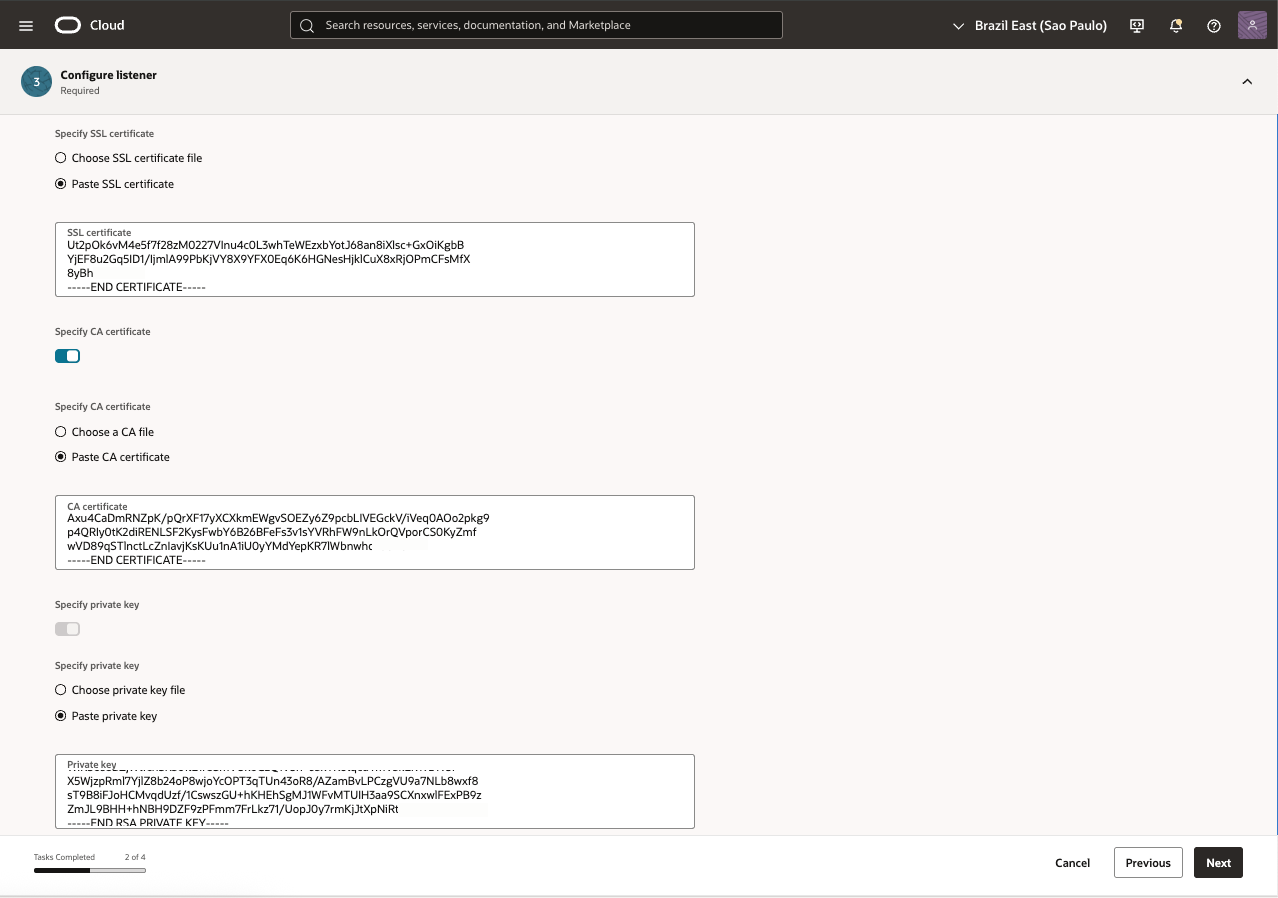Select Paste SSL certificate option
Image resolution: width=1278 pixels, height=898 pixels.
(x=115, y=184)
